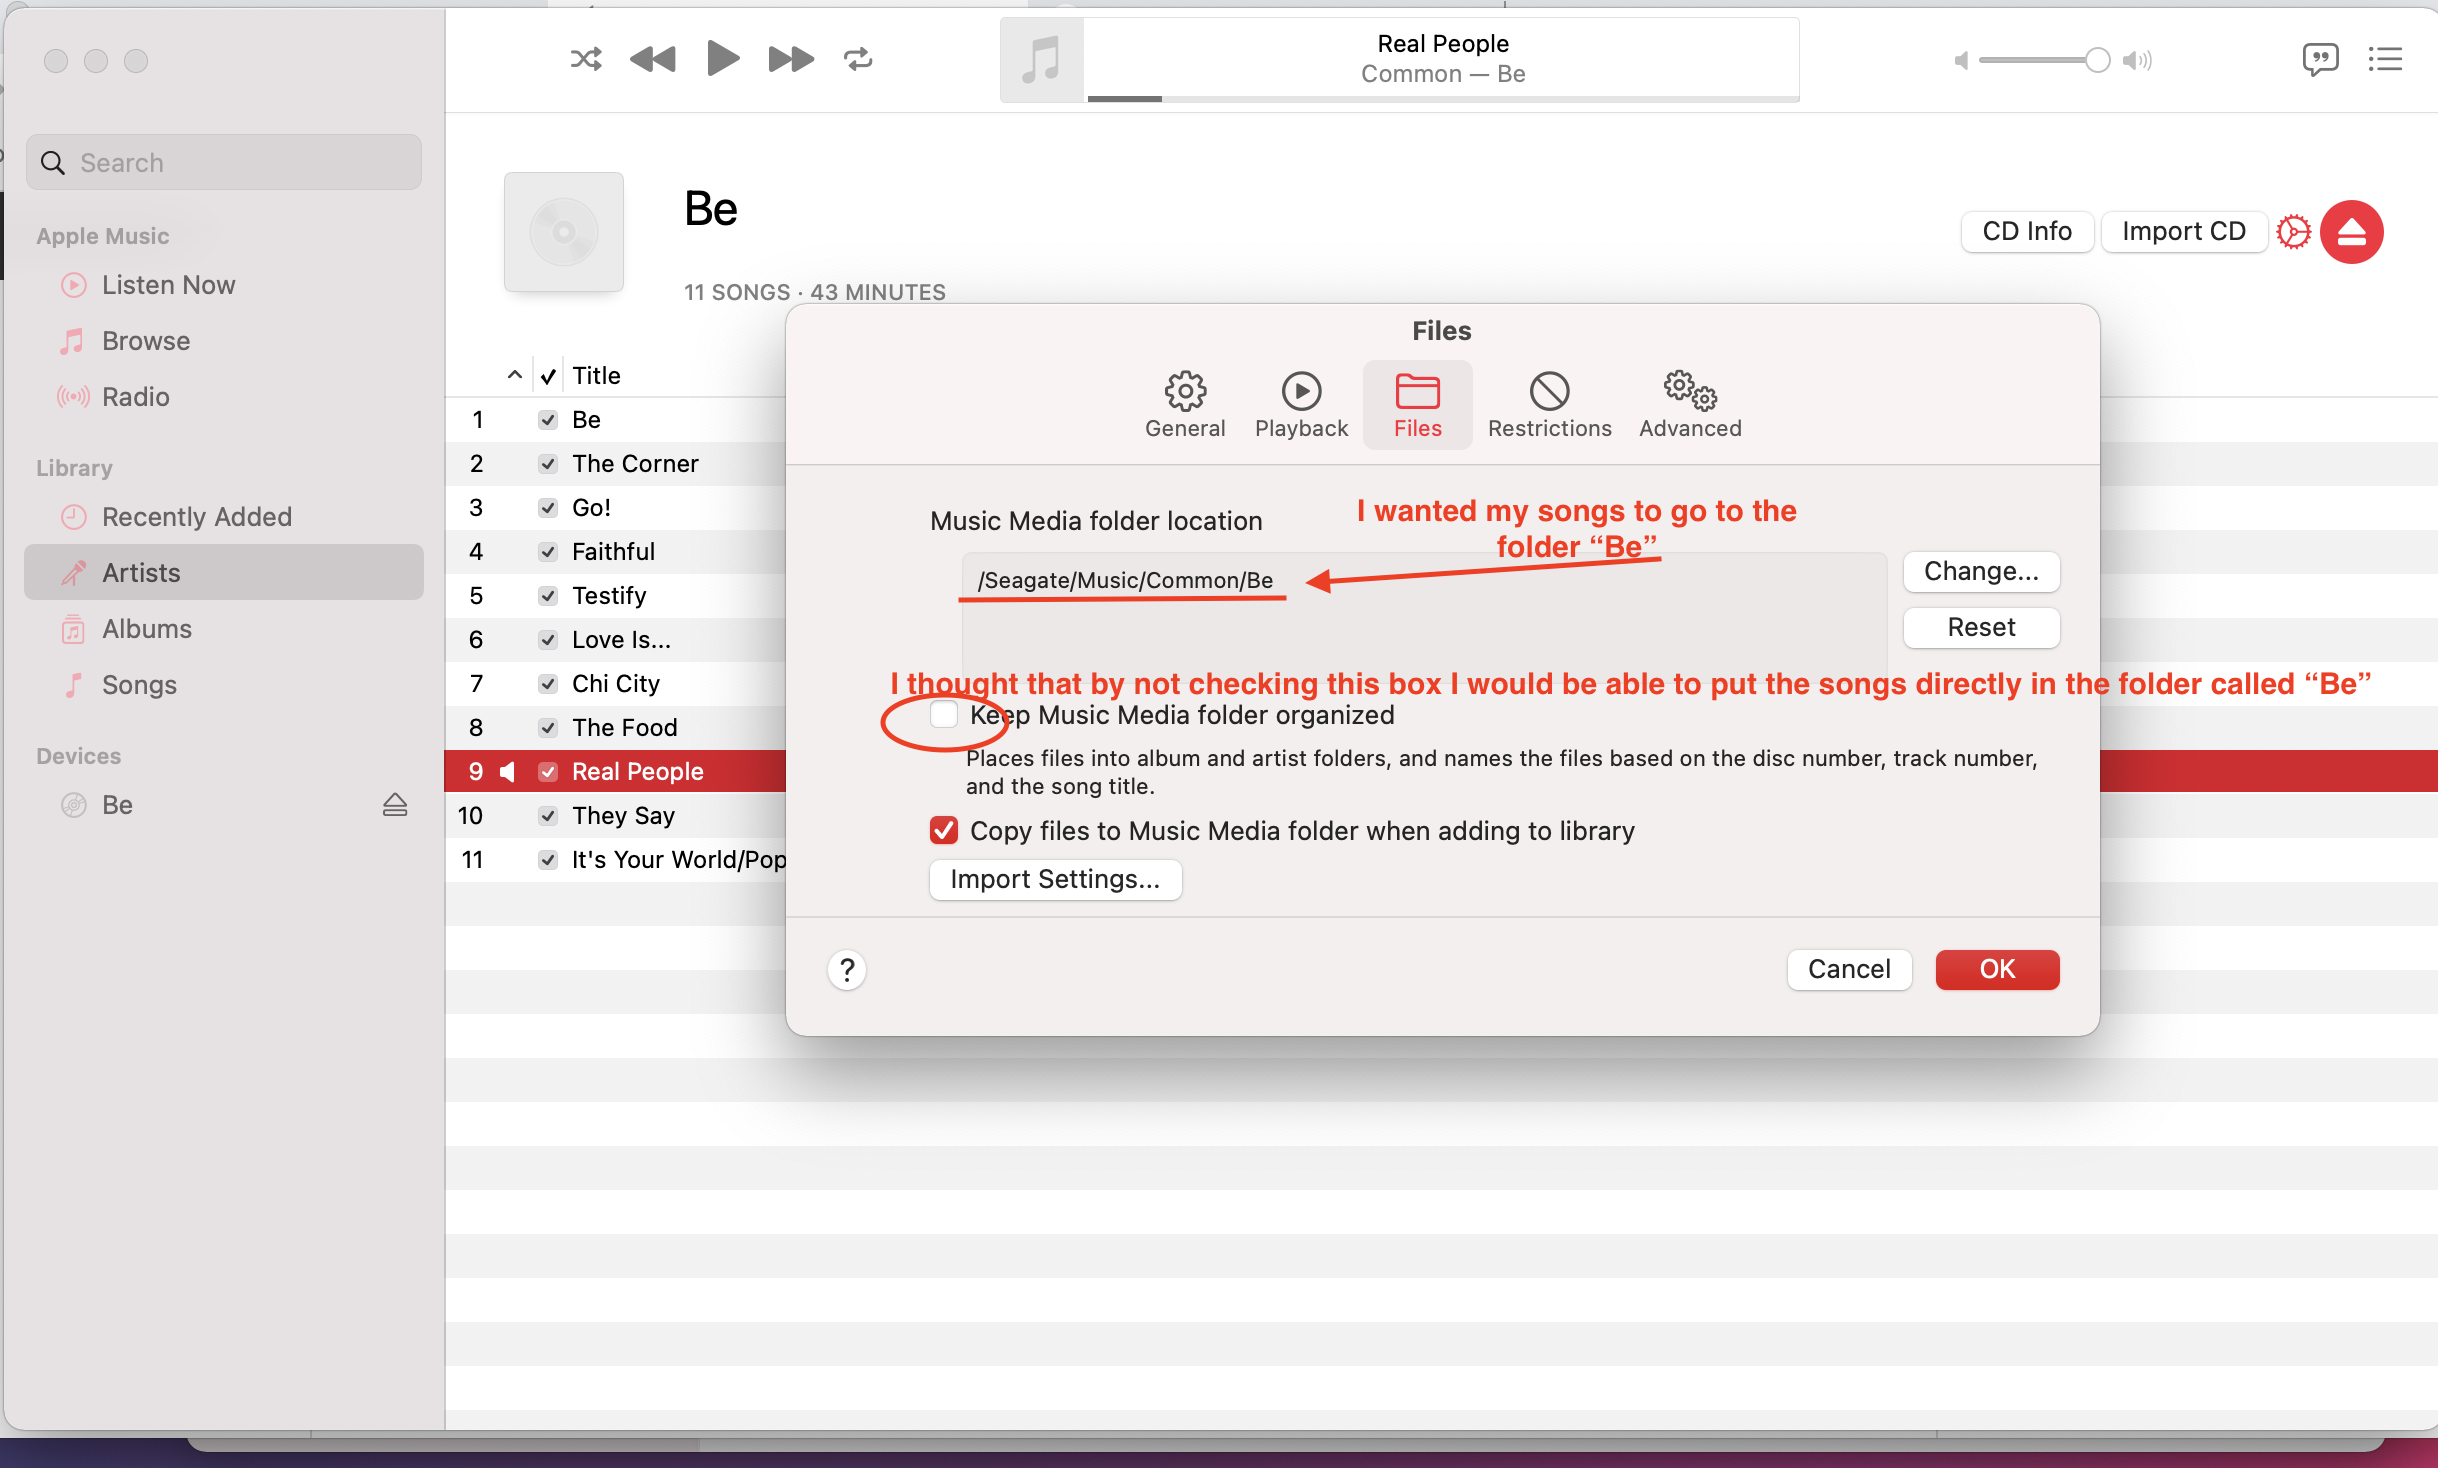
Task: Switch to the Playback preferences tab
Action: [x=1301, y=404]
